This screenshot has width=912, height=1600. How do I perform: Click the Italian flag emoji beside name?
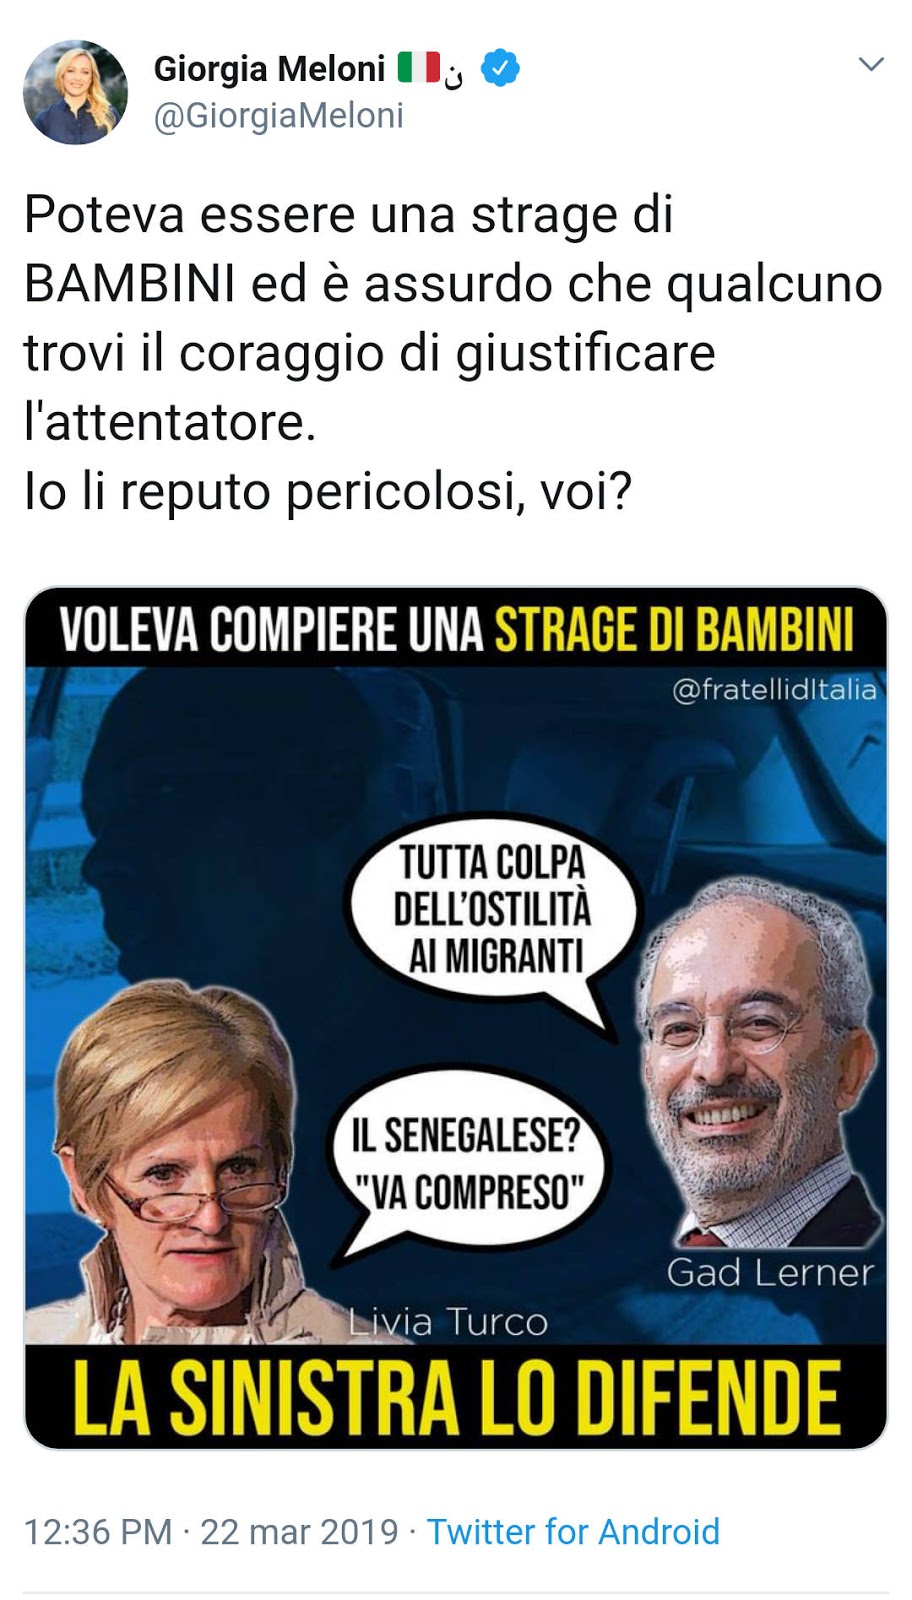tap(419, 67)
